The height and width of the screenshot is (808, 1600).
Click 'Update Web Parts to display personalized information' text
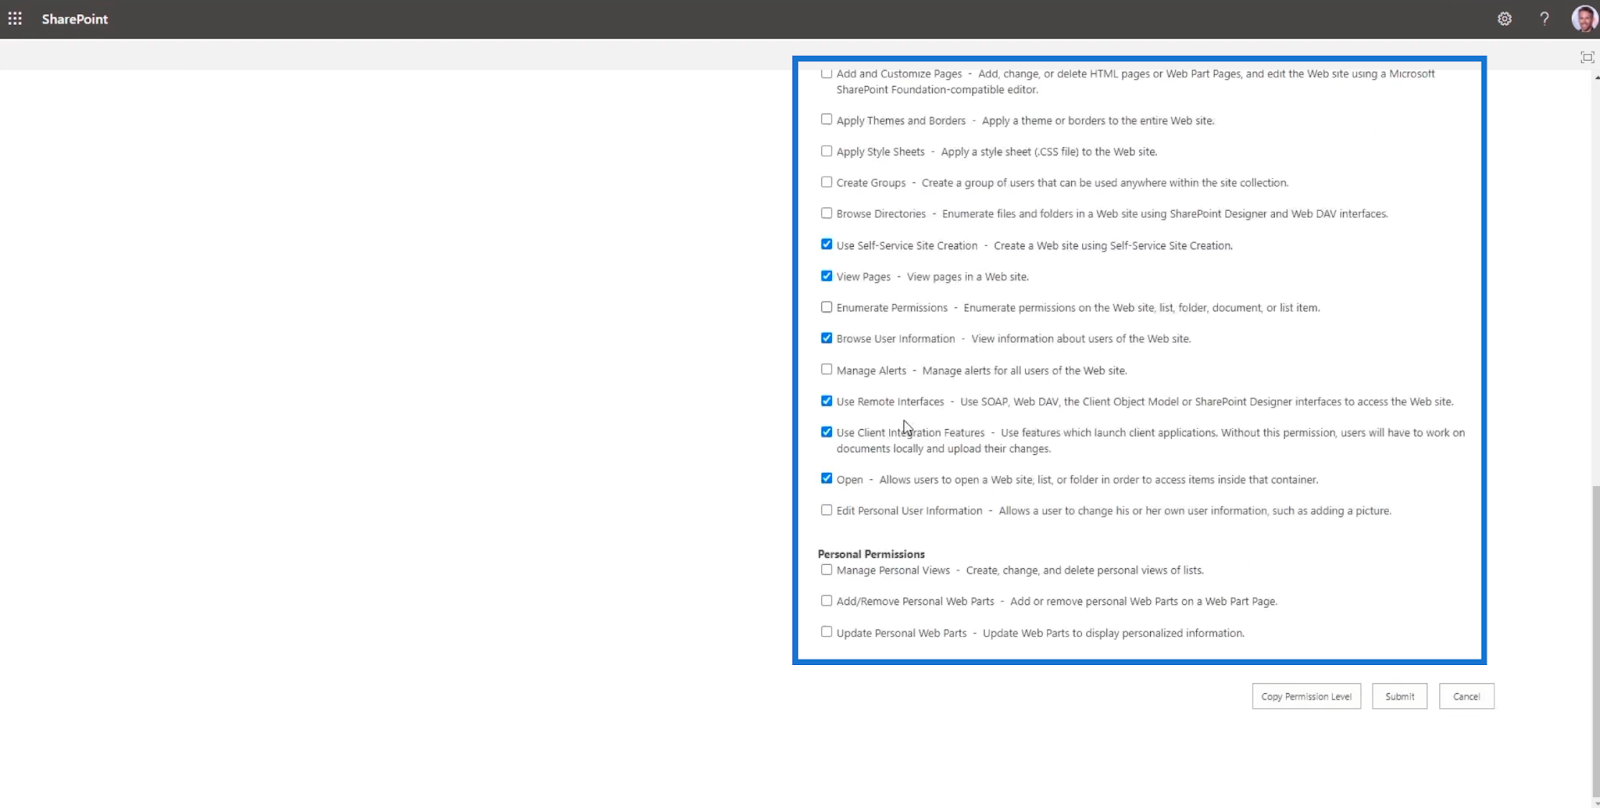click(x=1113, y=633)
